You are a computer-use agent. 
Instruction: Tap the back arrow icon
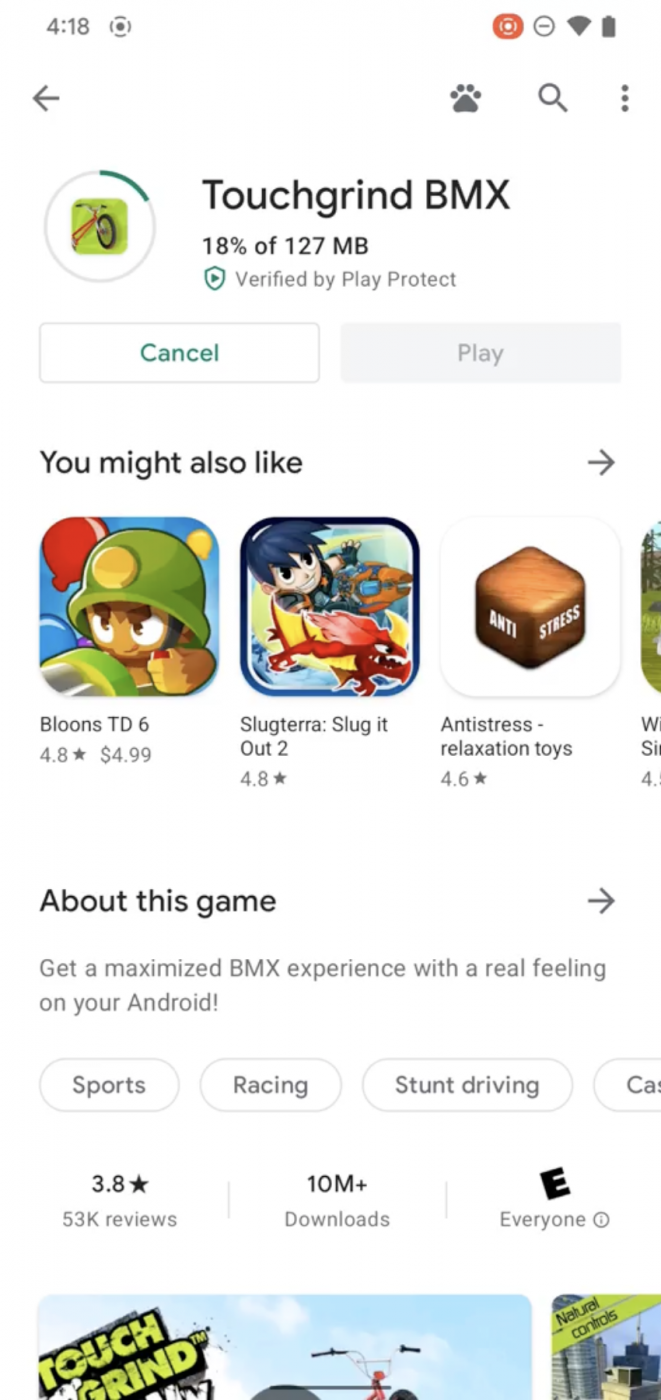coord(46,97)
